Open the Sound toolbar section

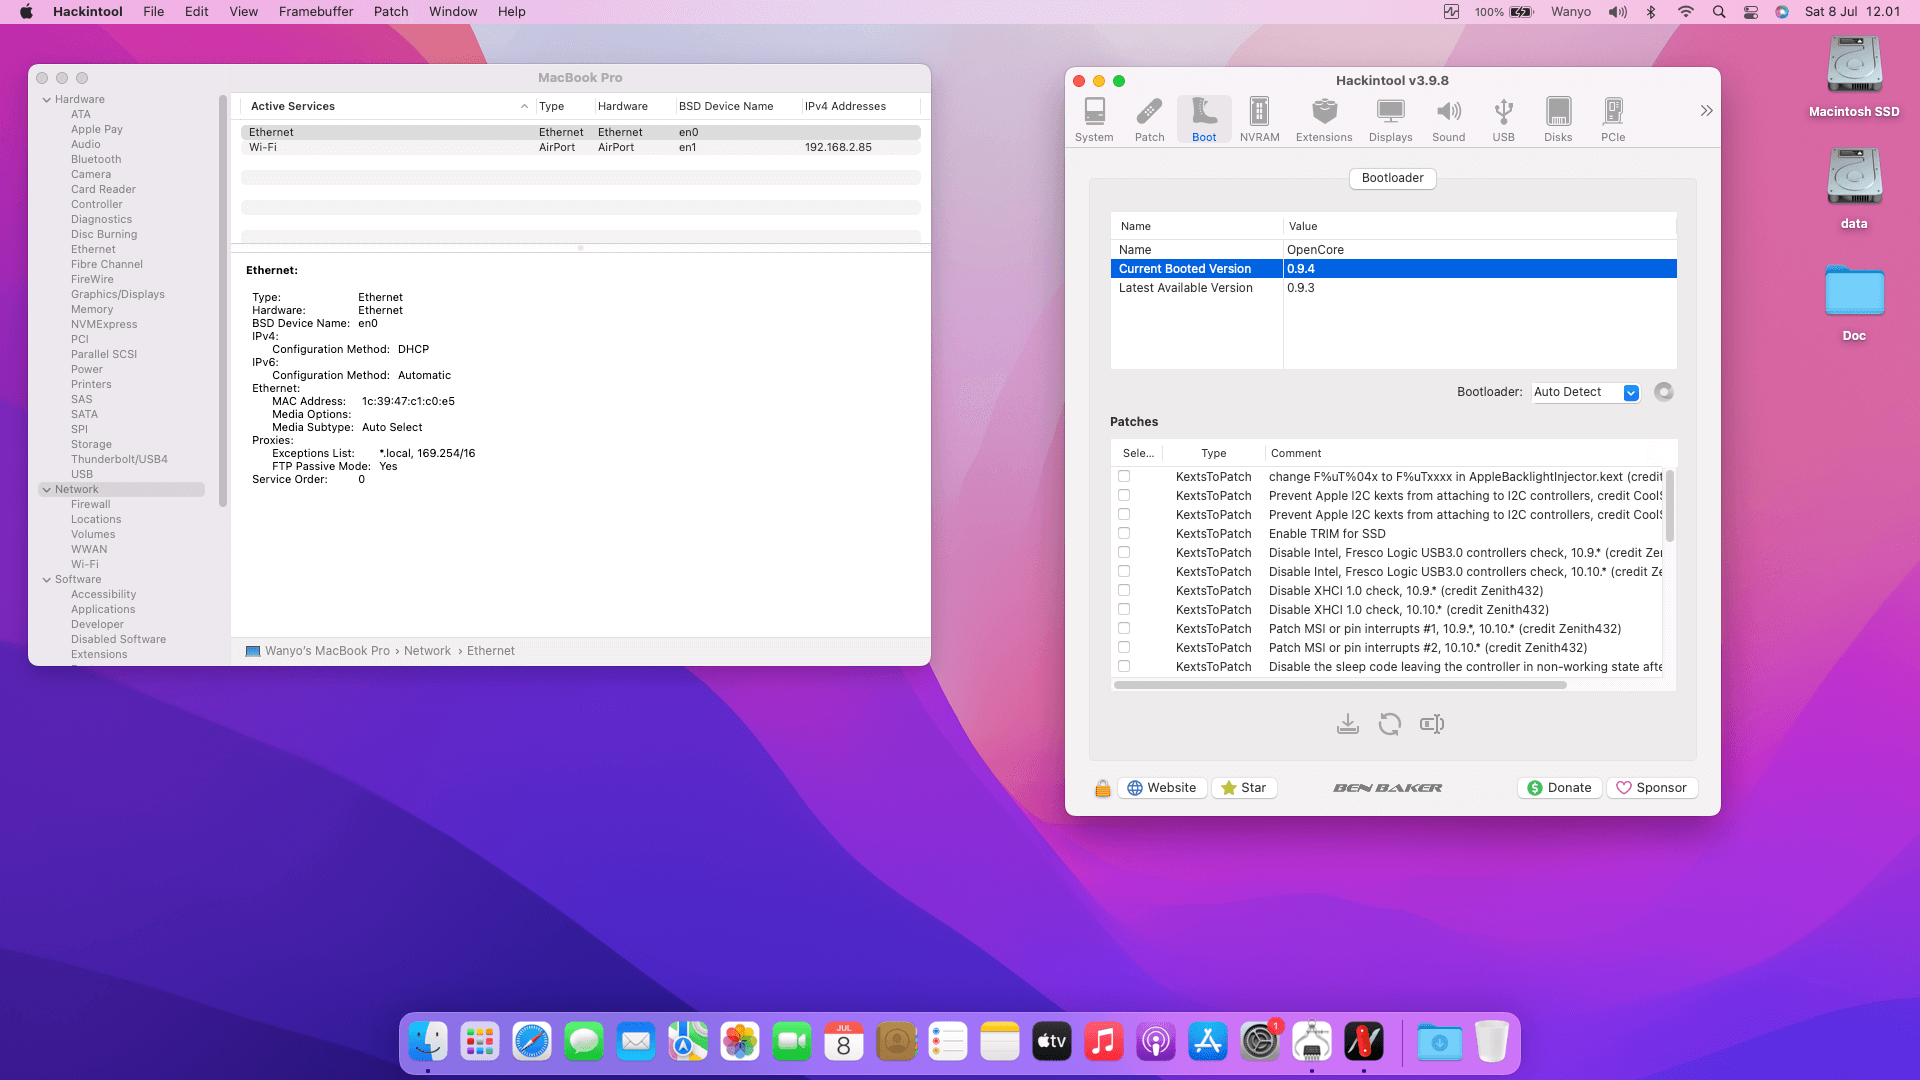point(1448,119)
